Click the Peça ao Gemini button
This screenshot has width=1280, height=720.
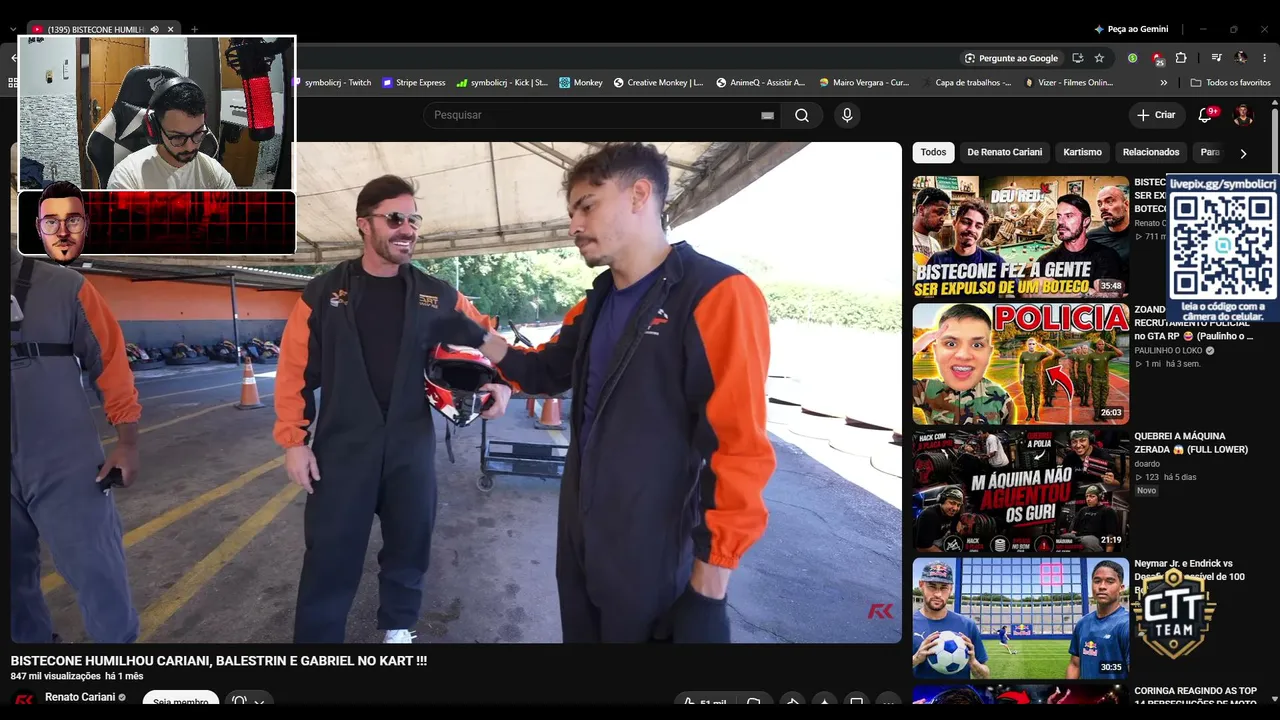pyautogui.click(x=1131, y=30)
